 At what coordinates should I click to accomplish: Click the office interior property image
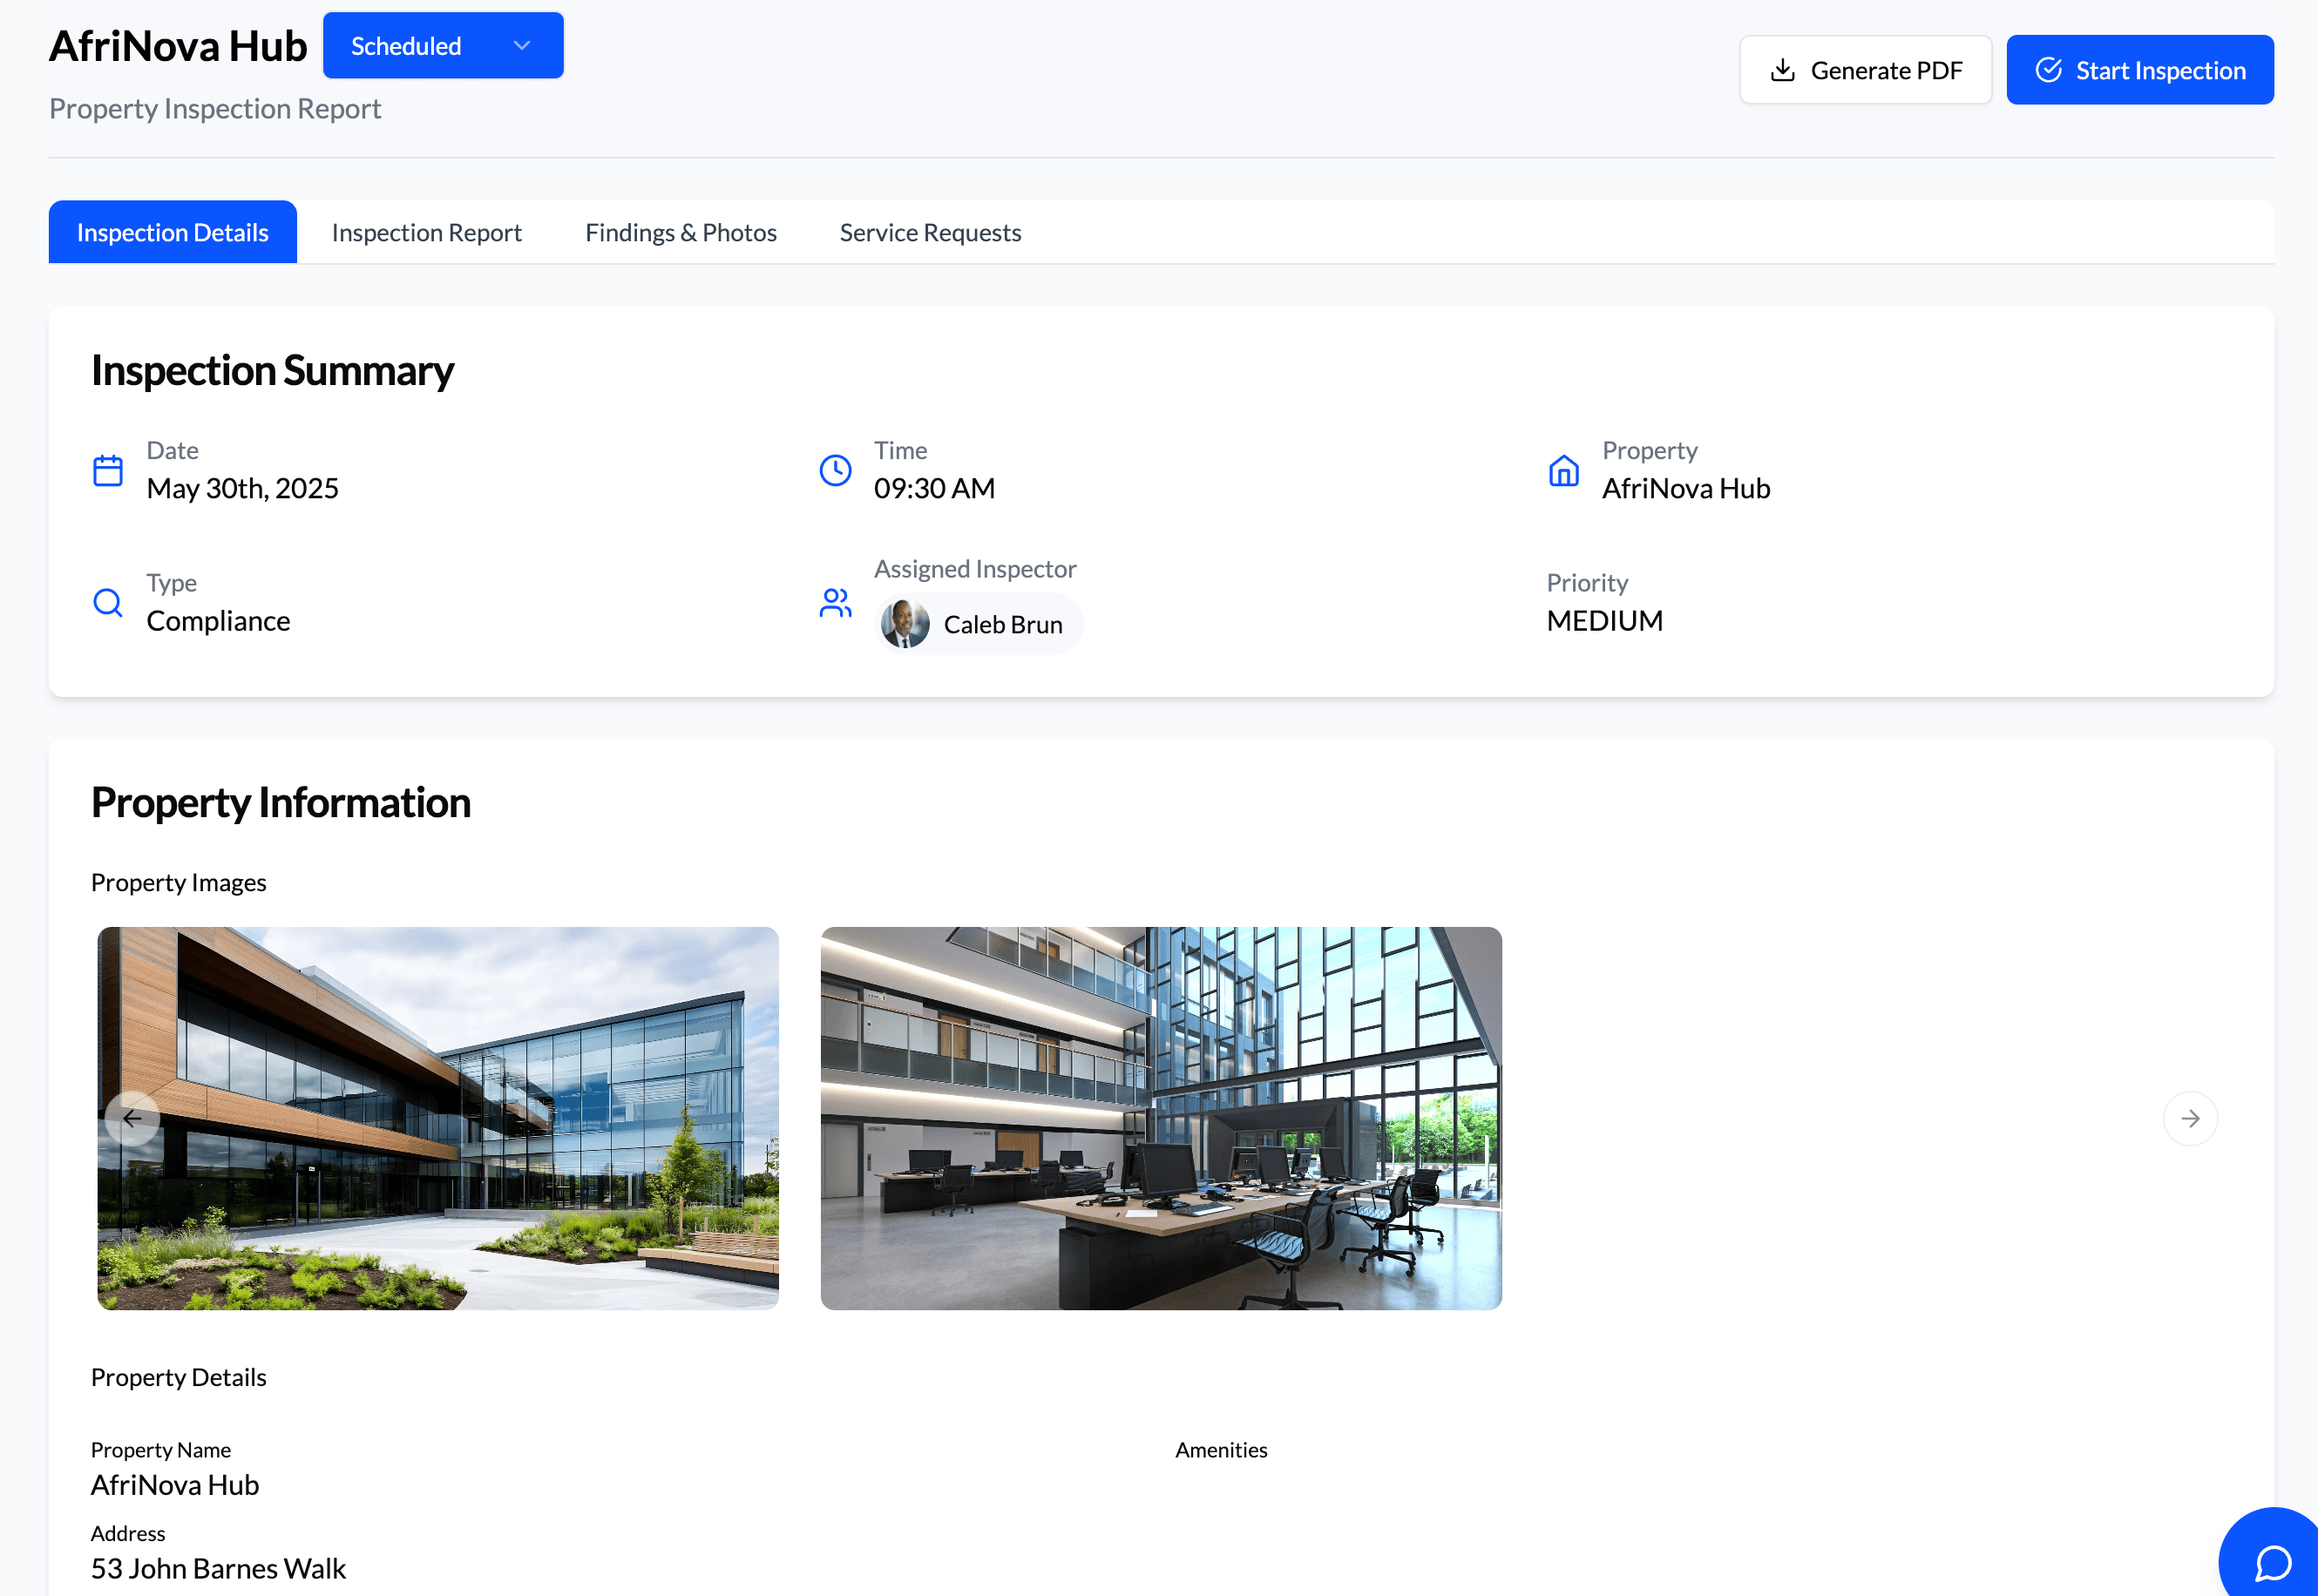pos(1160,1117)
